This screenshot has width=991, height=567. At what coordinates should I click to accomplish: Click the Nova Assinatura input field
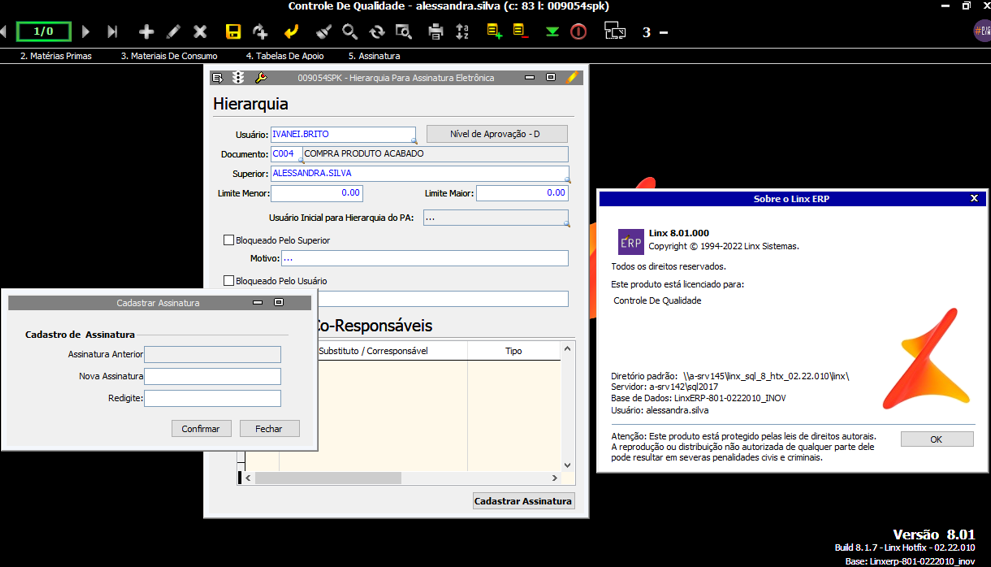[x=212, y=376]
